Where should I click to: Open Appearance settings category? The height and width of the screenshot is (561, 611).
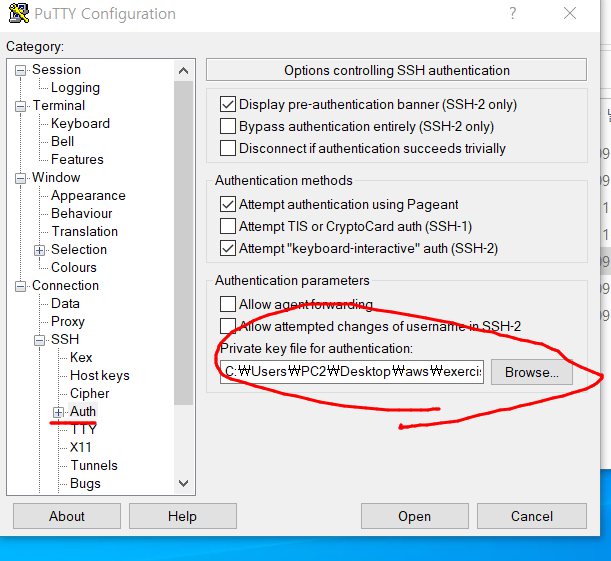point(88,196)
